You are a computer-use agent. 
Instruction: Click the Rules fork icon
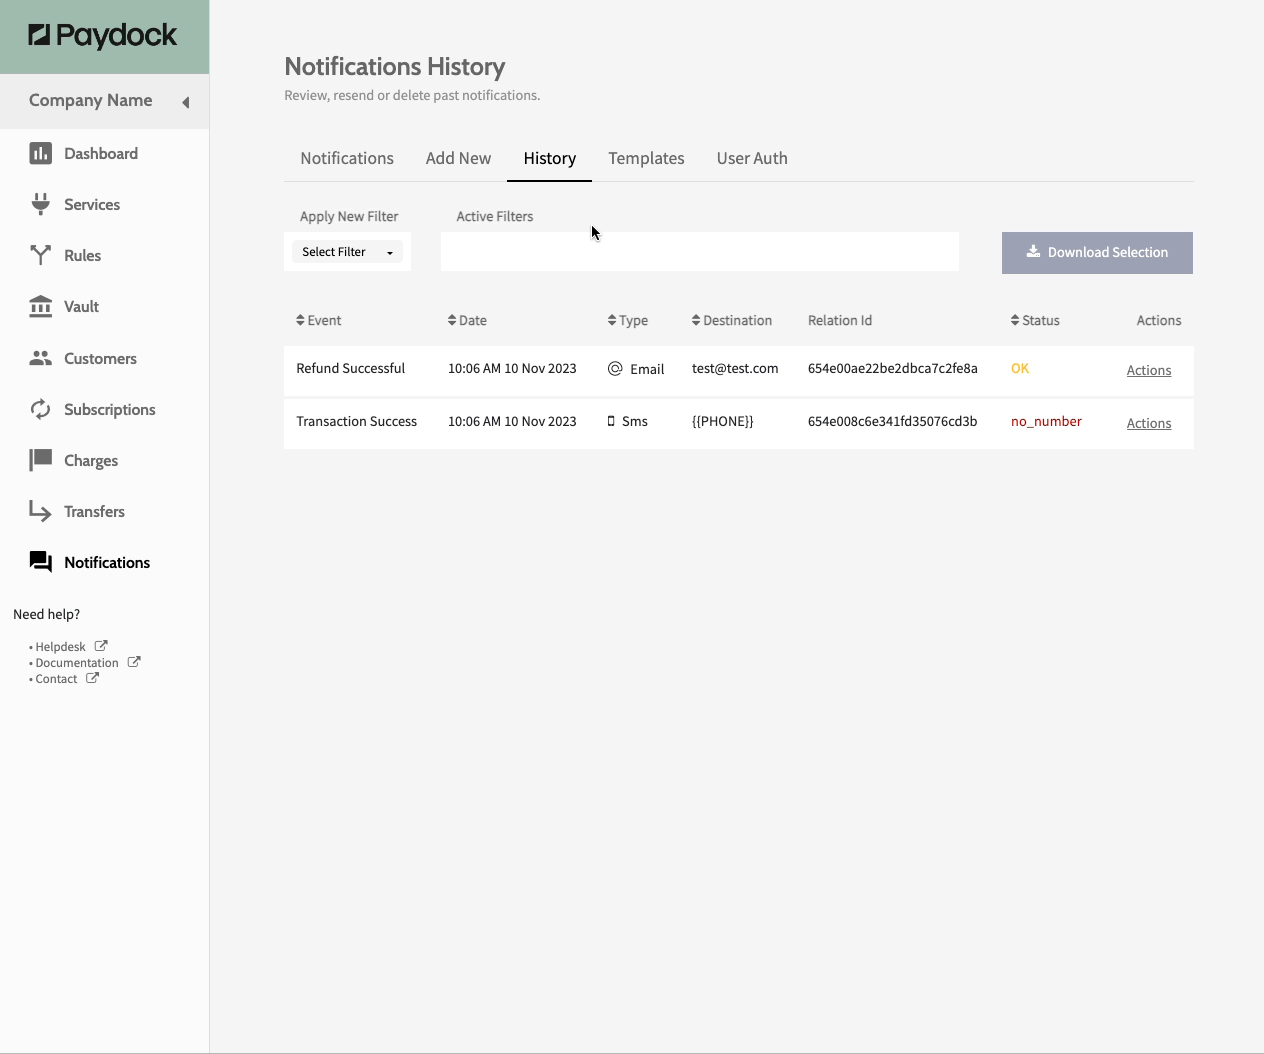tap(40, 255)
